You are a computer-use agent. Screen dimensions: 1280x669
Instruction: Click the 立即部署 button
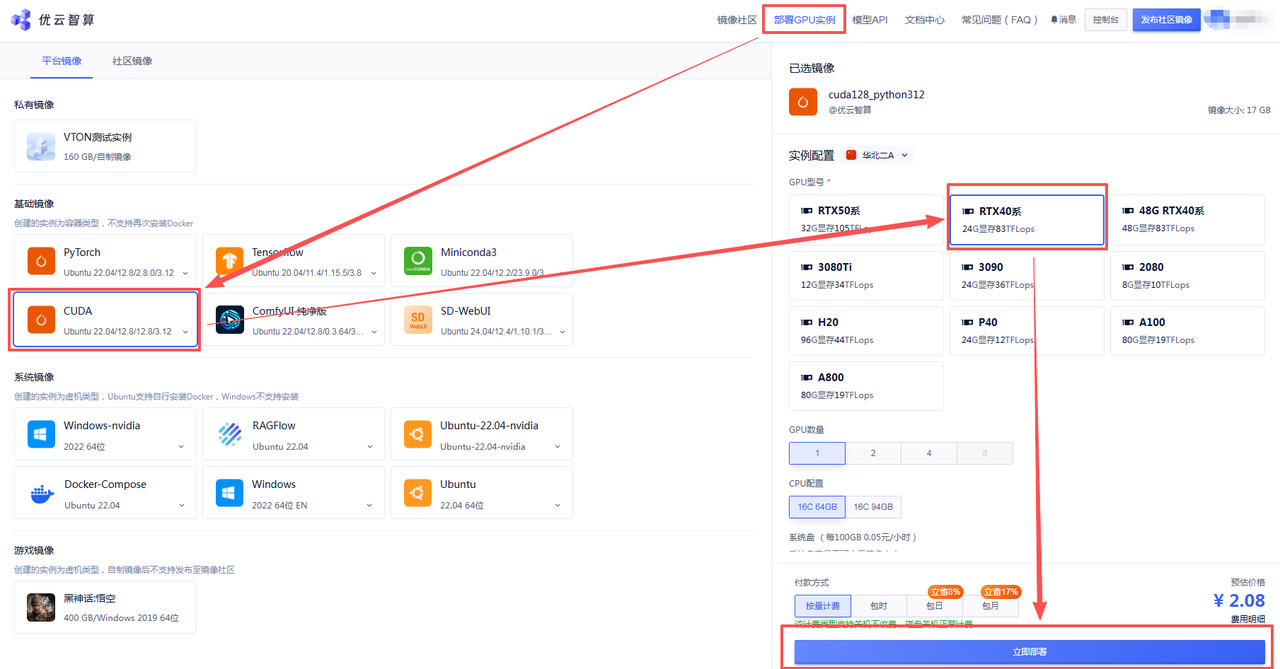(1029, 652)
